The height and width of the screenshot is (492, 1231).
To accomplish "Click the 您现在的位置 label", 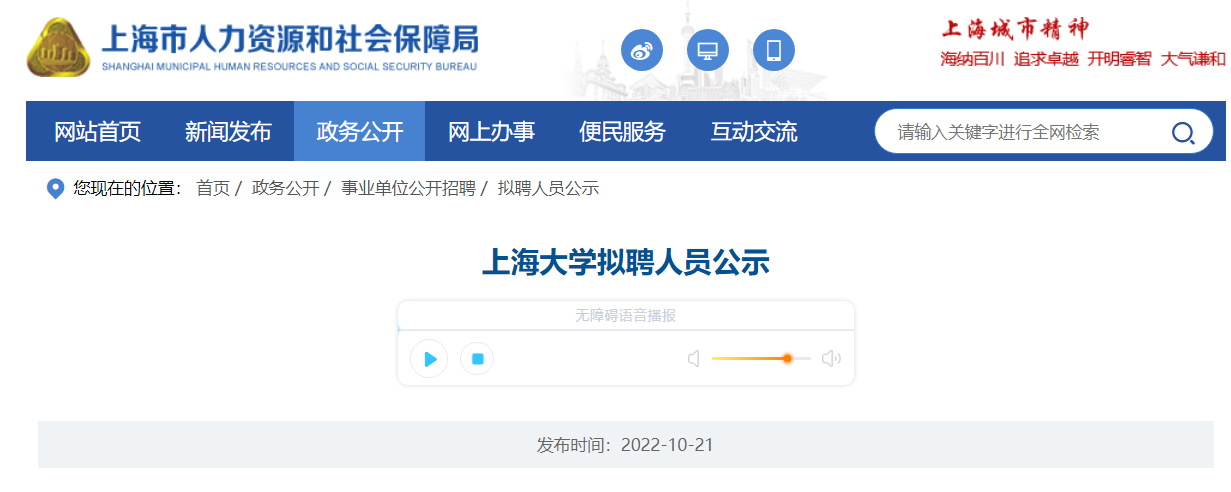I will pyautogui.click(x=128, y=188).
